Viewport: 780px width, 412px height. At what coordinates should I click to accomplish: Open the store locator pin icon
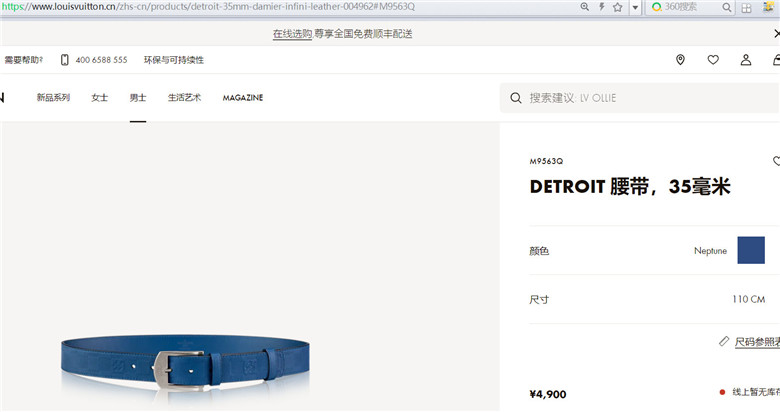680,60
